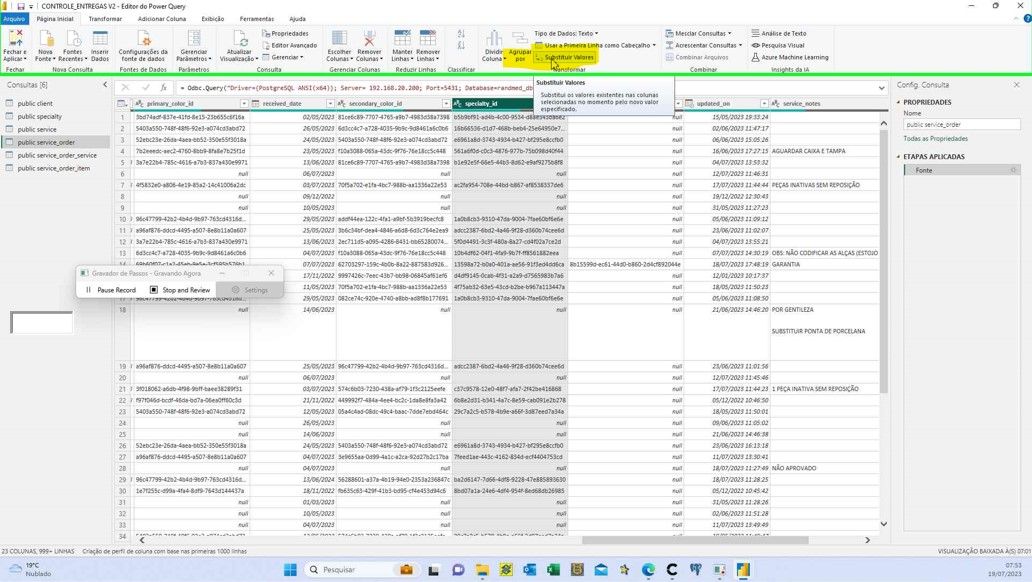Switch to the Ferramentas tab
The width and height of the screenshot is (1032, 582).
click(x=257, y=19)
